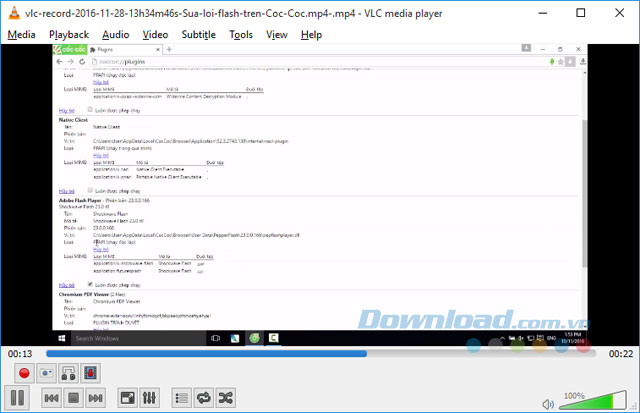Click the disable link below Native Client section
This screenshot has height=413, width=640.
click(x=67, y=191)
